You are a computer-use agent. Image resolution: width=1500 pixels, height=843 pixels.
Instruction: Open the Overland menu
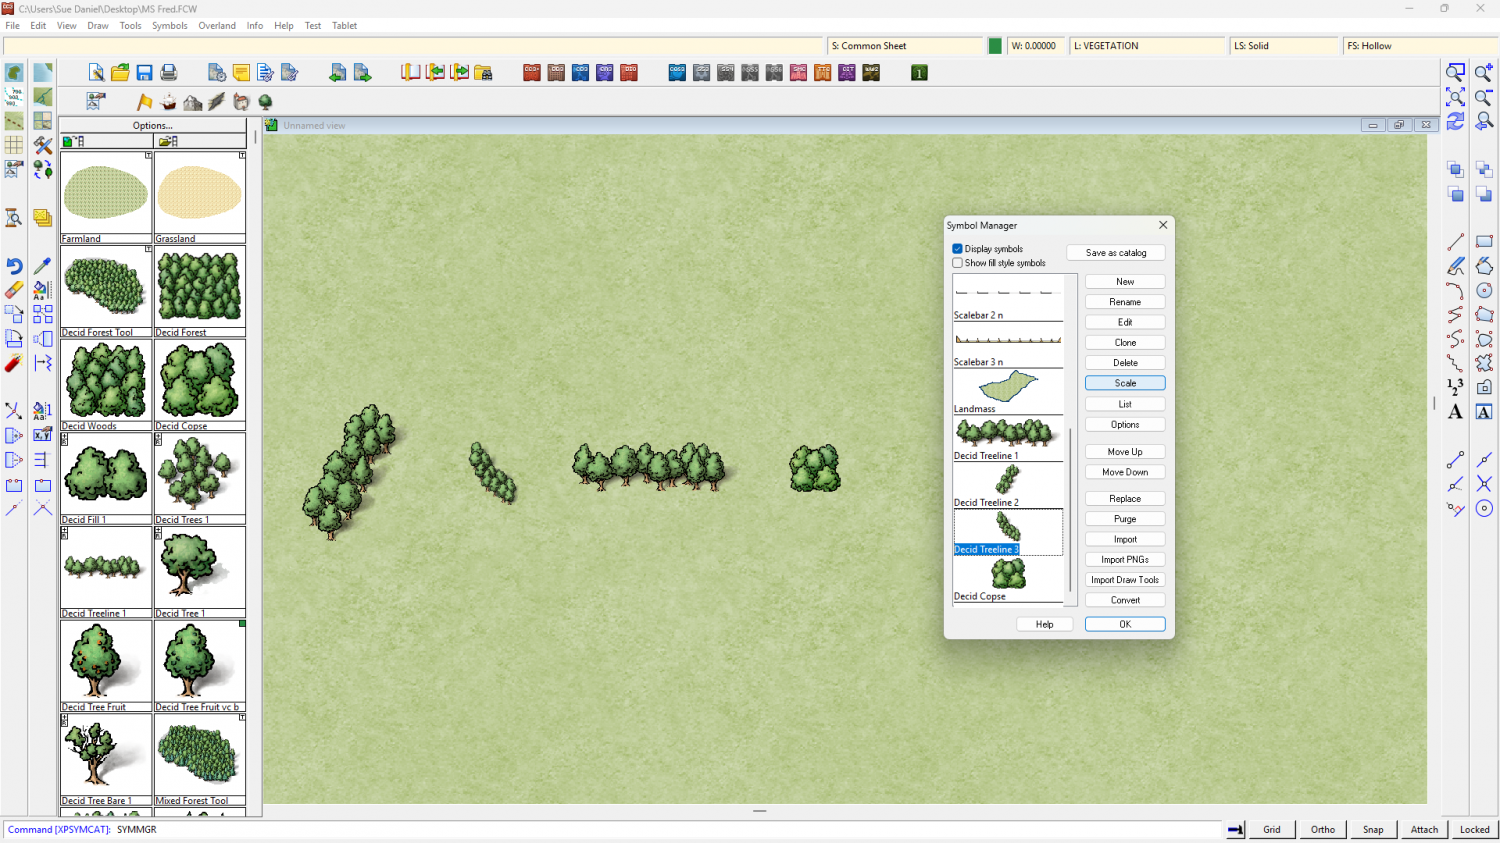point(217,26)
